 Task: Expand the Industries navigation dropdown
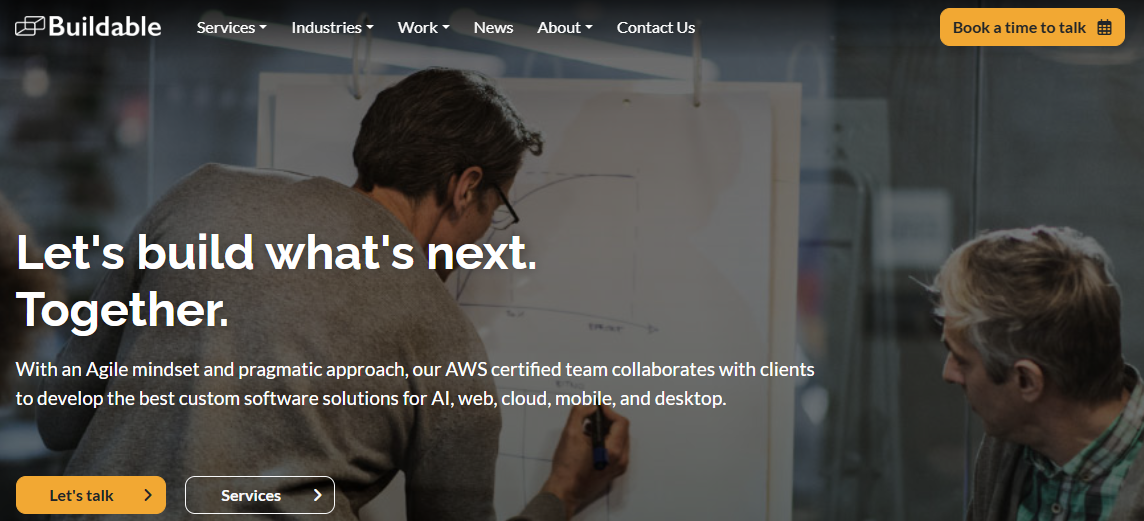click(x=332, y=28)
